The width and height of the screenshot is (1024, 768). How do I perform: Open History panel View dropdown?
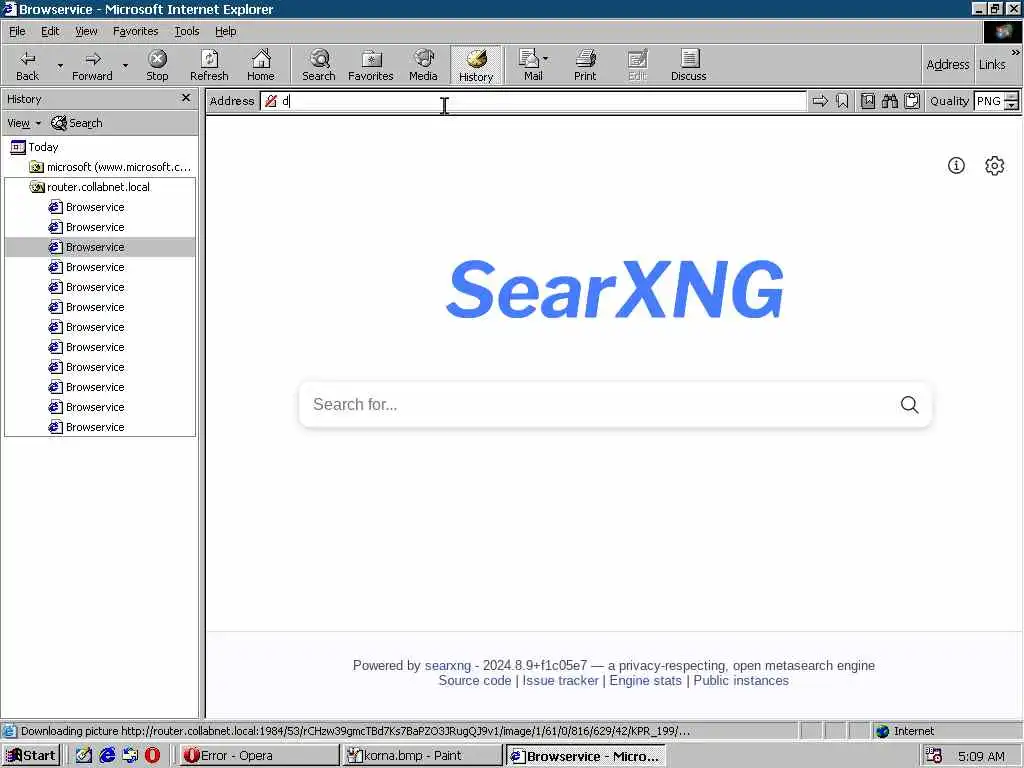(x=24, y=123)
